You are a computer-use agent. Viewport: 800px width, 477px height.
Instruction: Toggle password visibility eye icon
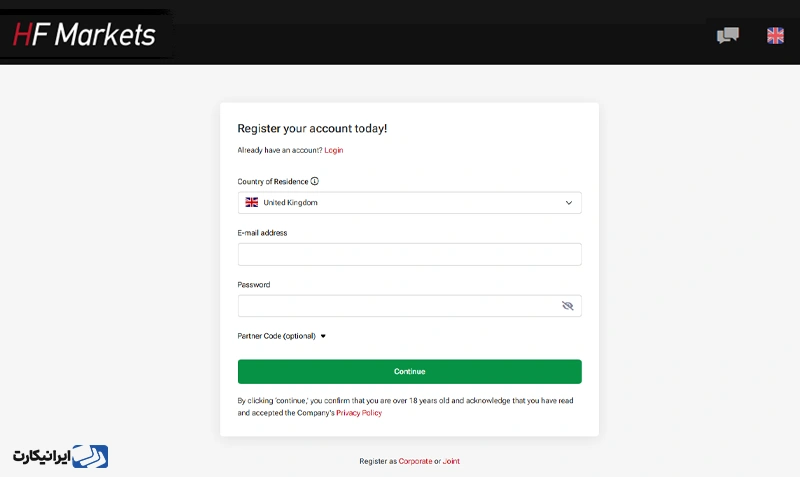coord(567,306)
